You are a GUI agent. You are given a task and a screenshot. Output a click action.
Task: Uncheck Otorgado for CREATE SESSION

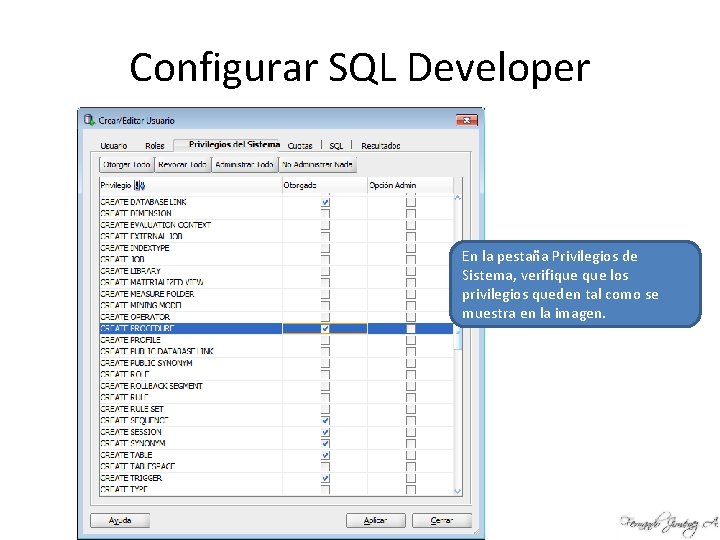325,432
